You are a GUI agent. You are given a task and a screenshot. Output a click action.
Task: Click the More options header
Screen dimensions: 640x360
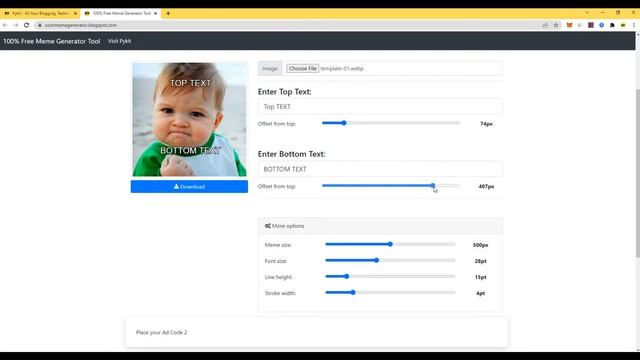380,226
